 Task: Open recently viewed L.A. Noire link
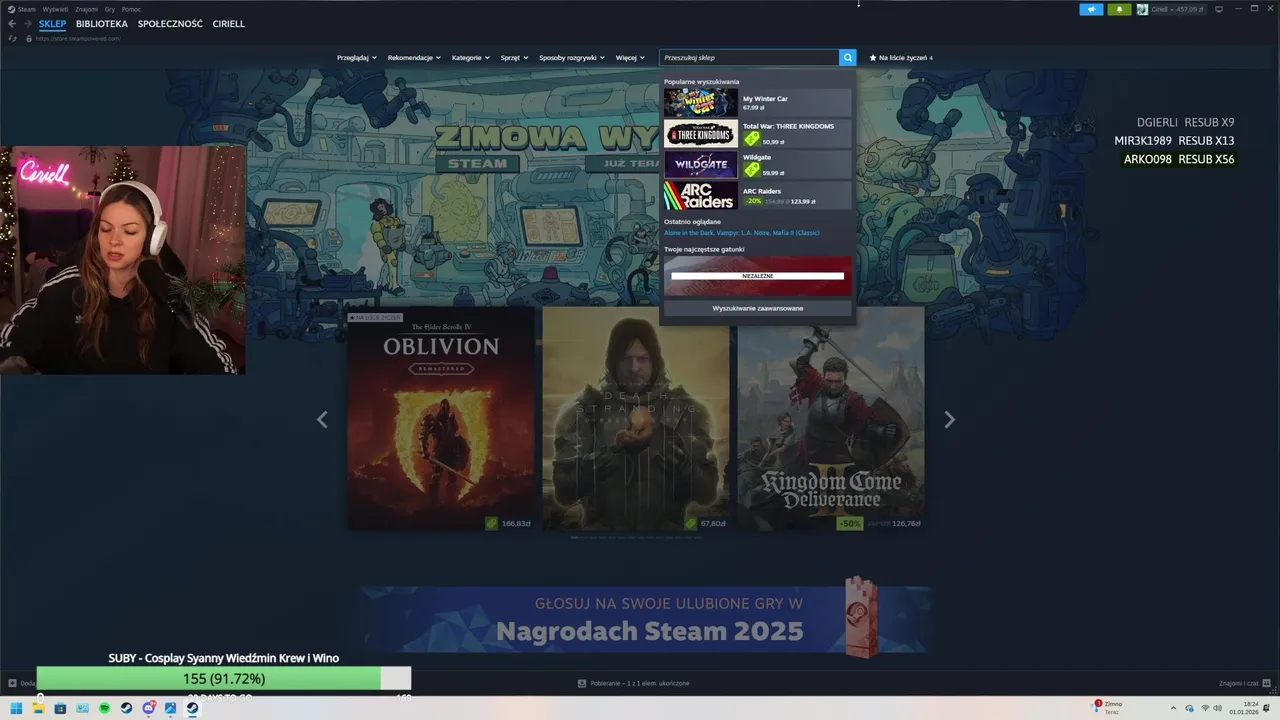click(x=755, y=233)
